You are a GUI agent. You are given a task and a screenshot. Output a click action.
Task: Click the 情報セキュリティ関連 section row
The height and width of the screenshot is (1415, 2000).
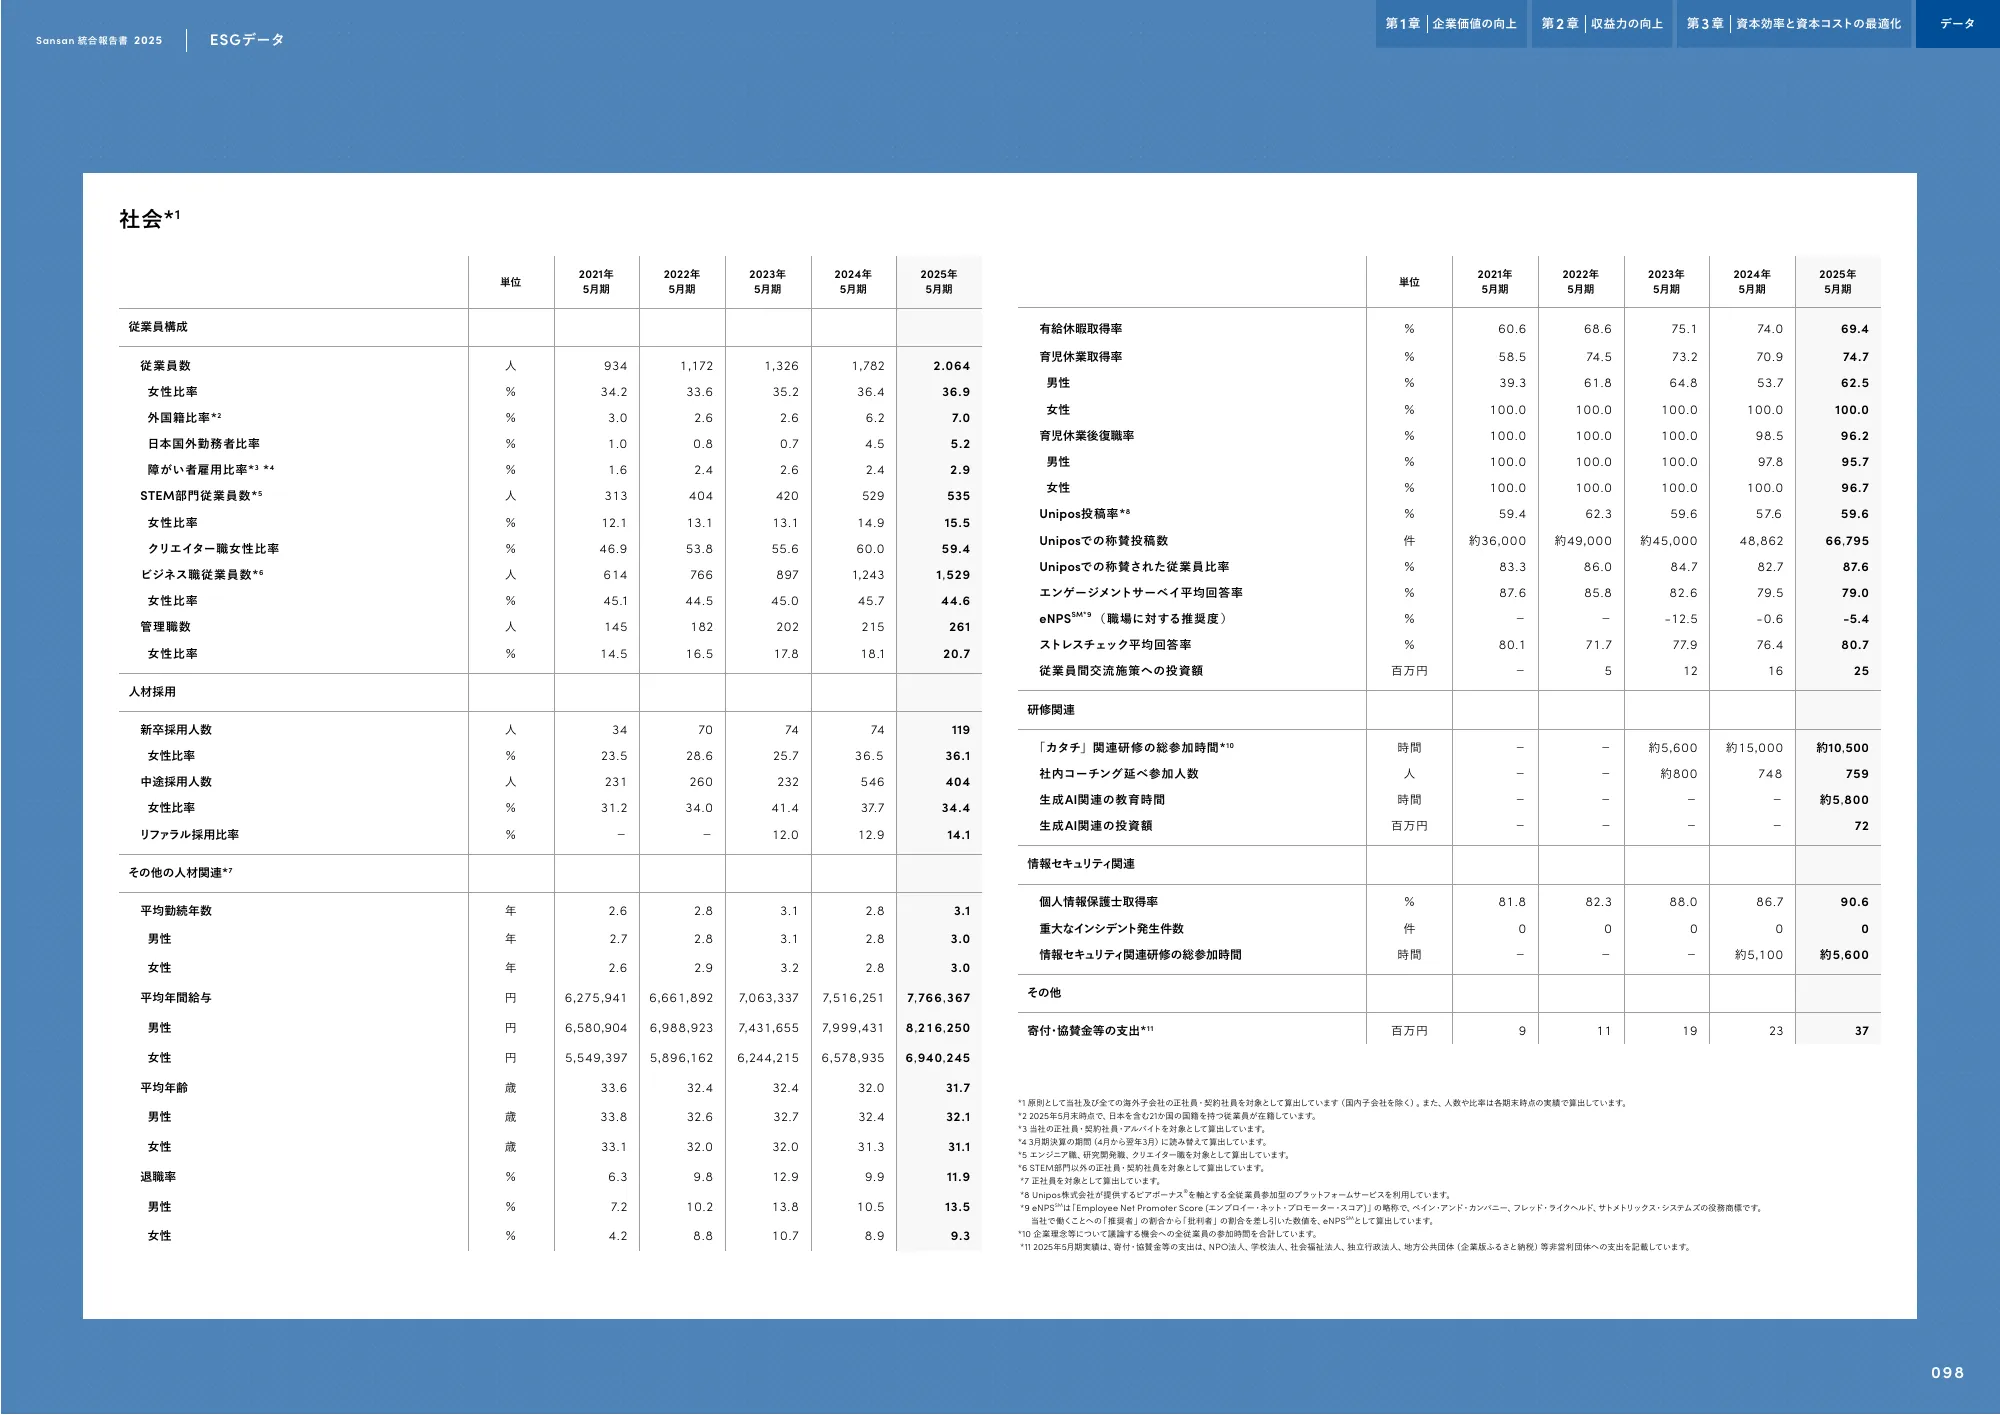coord(1081,864)
